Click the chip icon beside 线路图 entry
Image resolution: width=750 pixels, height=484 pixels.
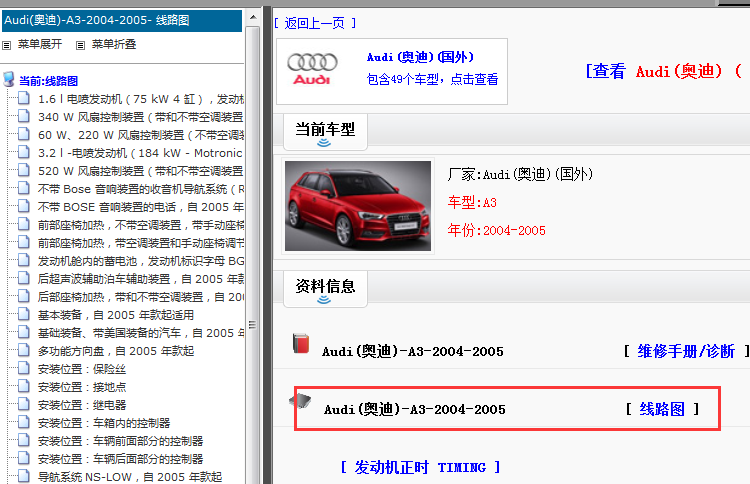pos(300,400)
